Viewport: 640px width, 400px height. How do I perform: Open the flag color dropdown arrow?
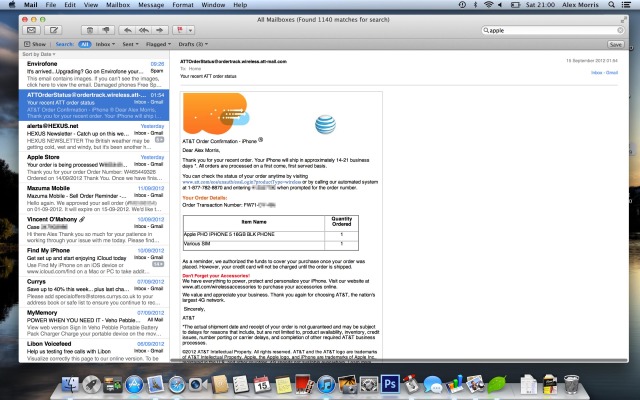[190, 30]
